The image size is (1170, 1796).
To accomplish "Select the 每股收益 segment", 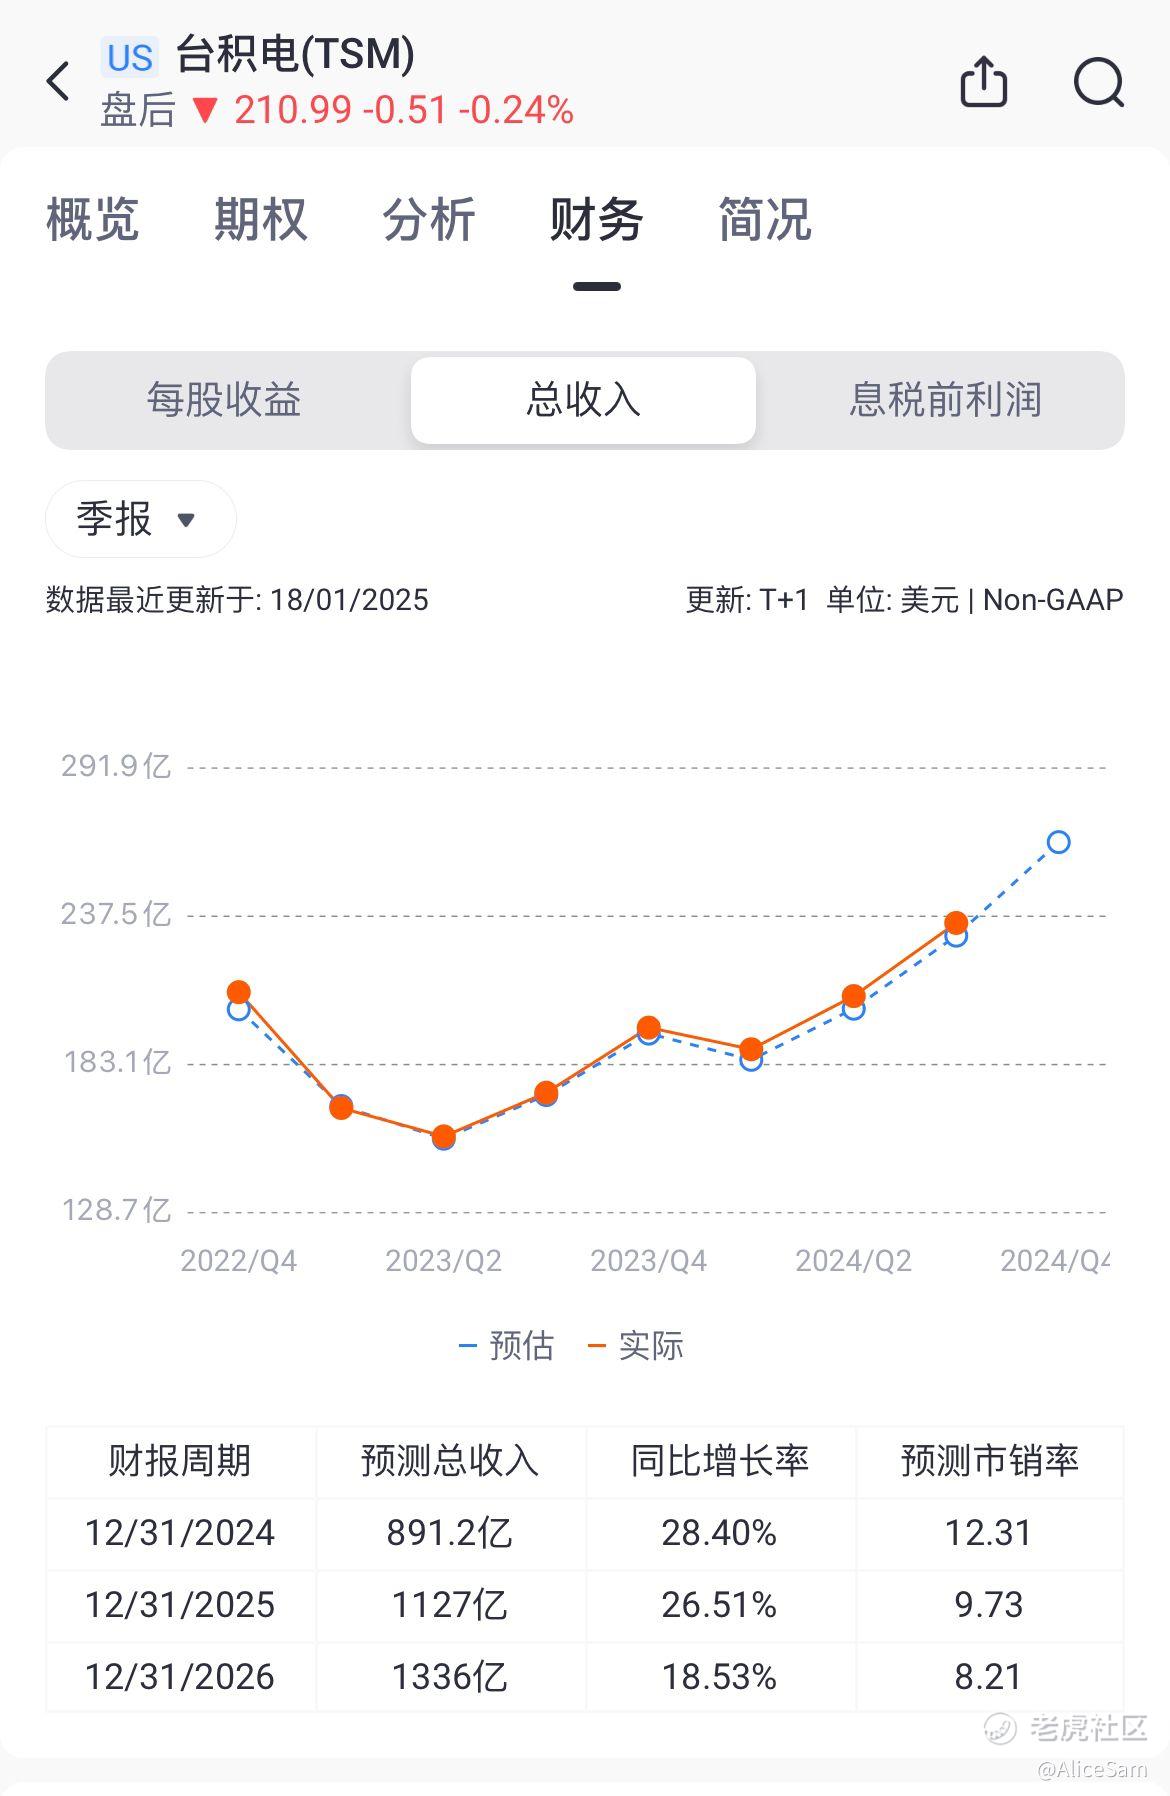I will 224,400.
